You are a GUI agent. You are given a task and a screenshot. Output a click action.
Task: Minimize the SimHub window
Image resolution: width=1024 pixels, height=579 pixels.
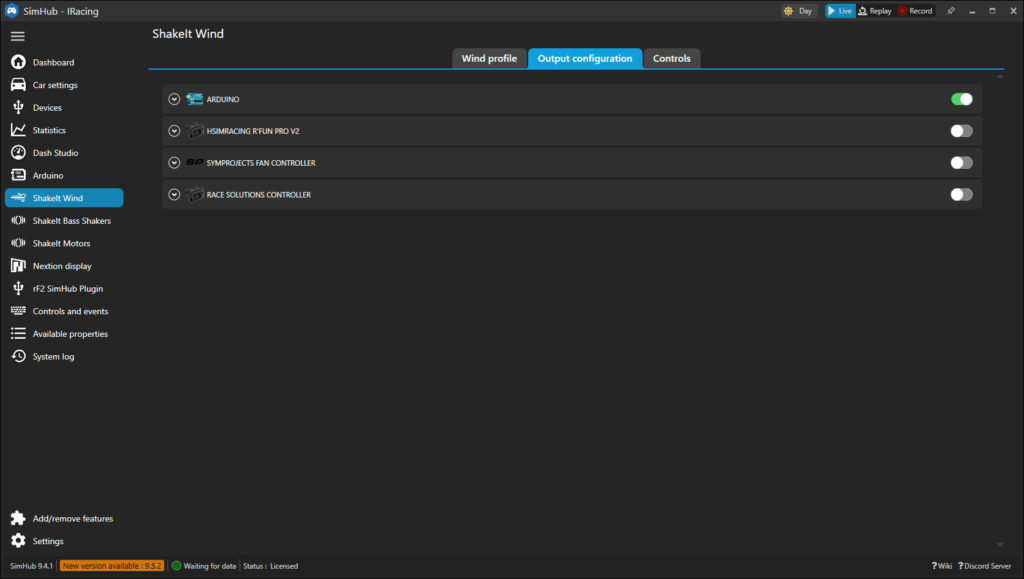coord(972,11)
